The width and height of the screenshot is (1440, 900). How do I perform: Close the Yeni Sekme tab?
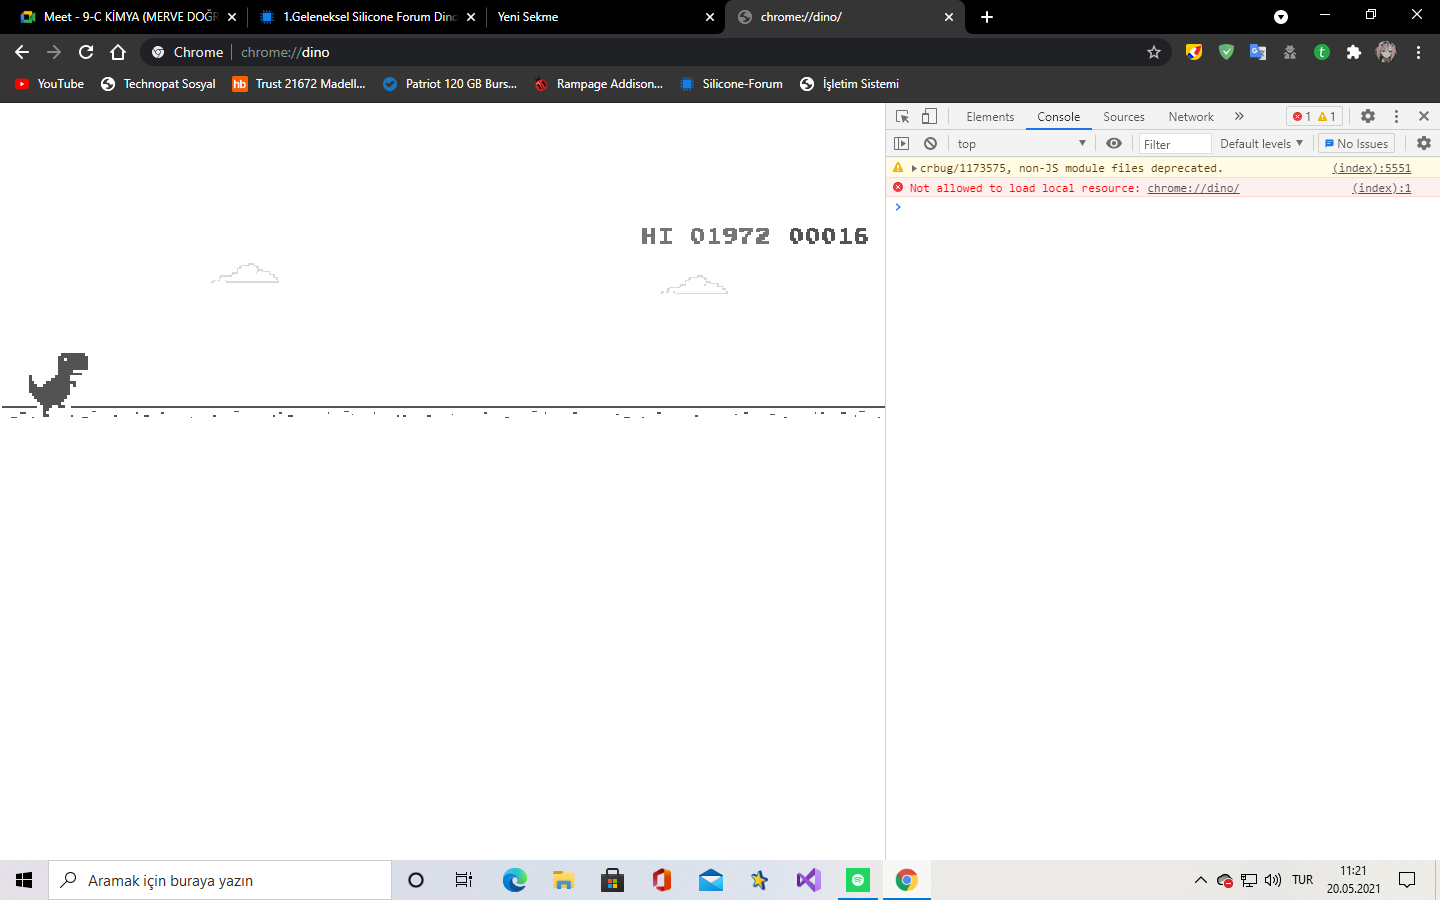710,17
